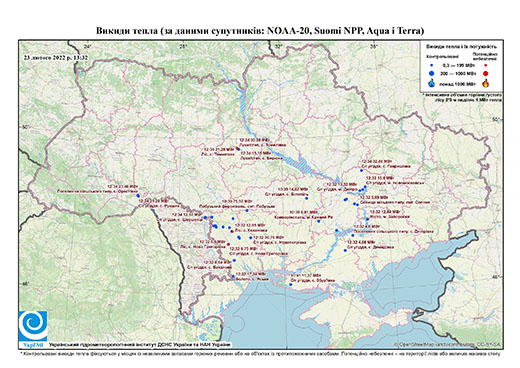
Task: Click blue marker below 12:34 32,85 МВт label
Action: [x=361, y=170]
